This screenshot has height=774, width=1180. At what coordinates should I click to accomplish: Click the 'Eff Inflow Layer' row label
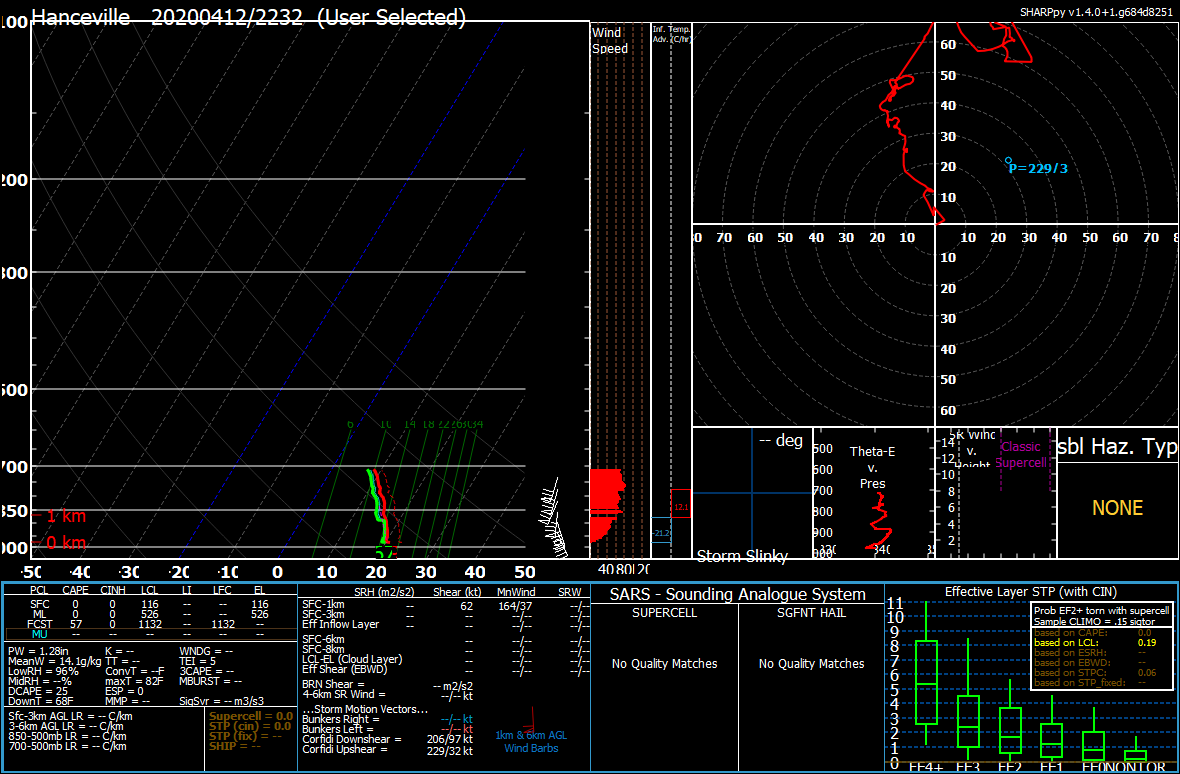[x=340, y=624]
